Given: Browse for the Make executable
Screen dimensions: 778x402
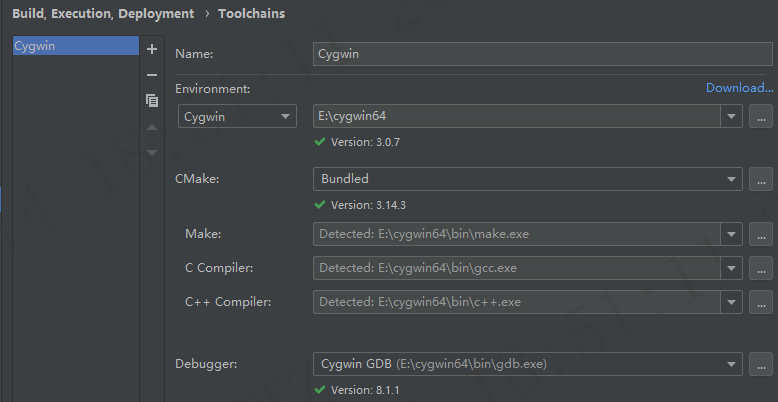Looking at the screenshot, I should pos(761,234).
